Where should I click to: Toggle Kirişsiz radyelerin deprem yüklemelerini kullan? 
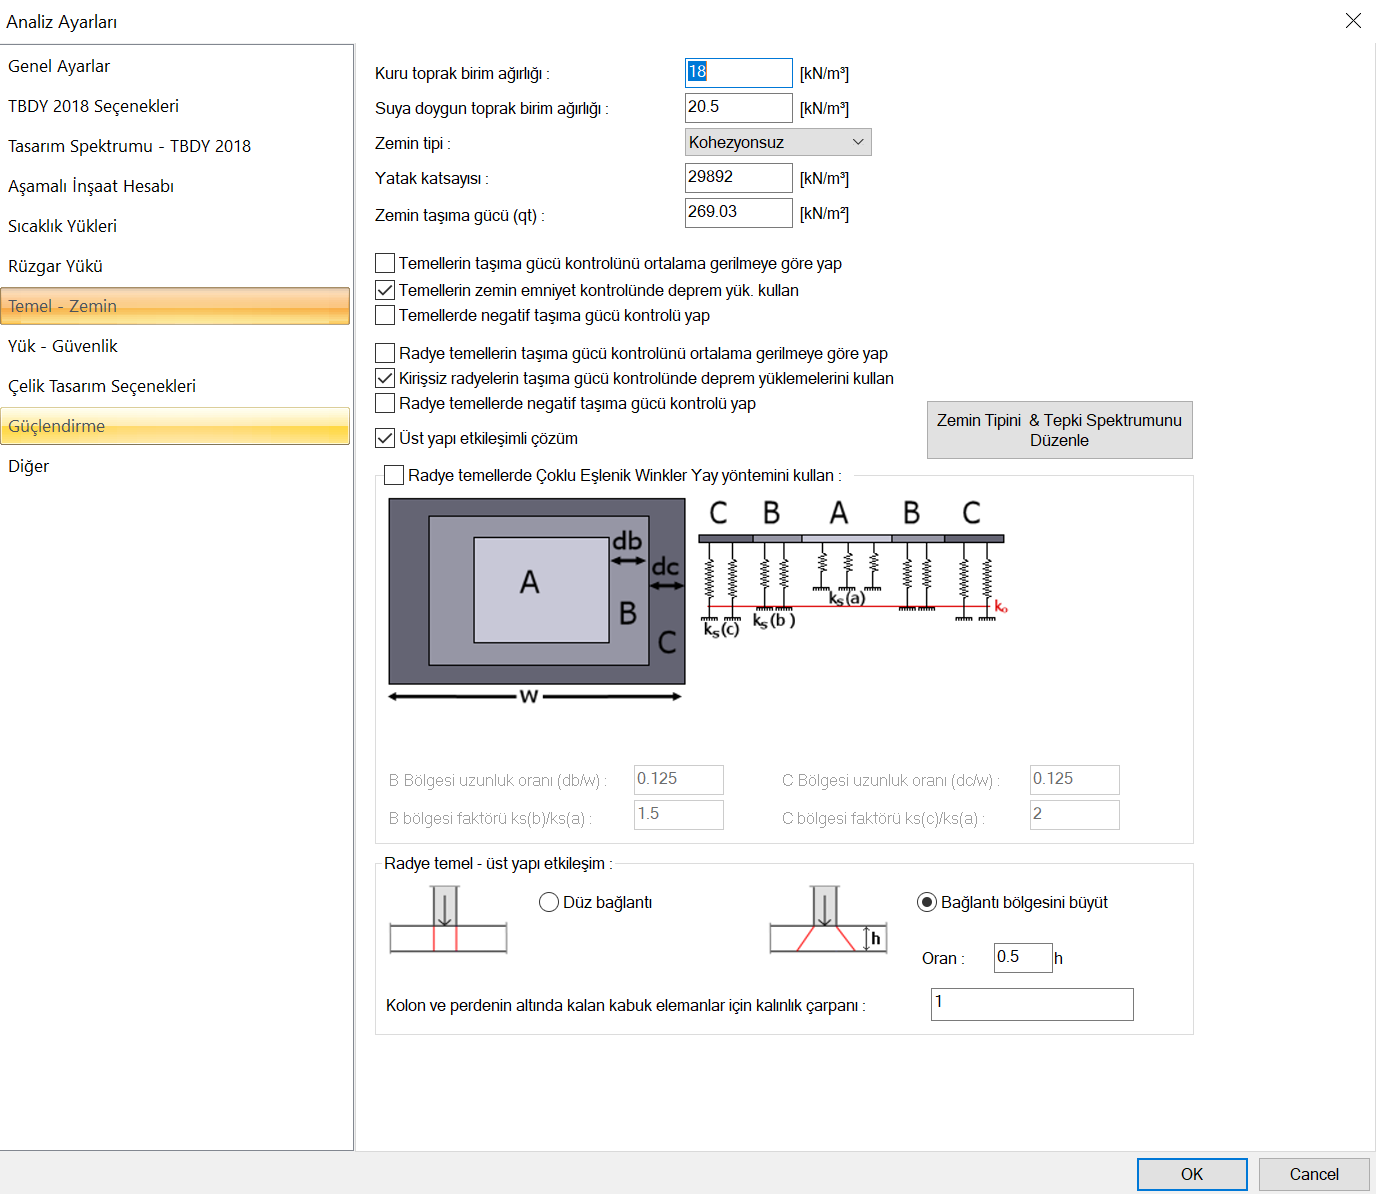(x=385, y=378)
